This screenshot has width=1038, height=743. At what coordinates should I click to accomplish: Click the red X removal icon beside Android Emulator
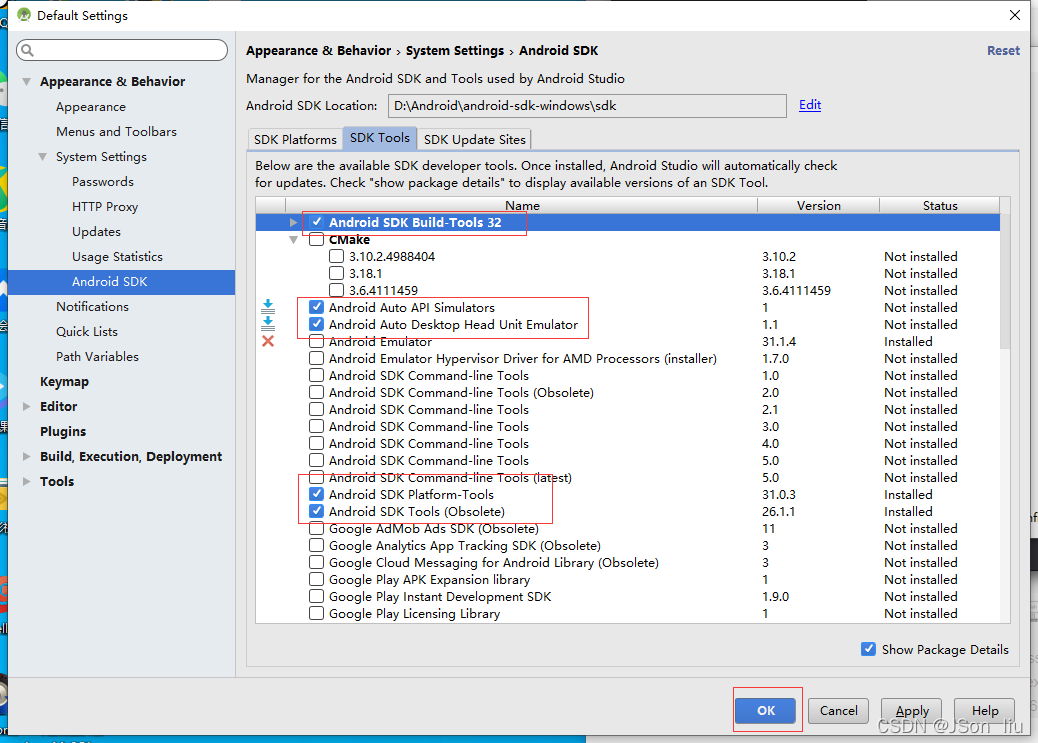coord(268,341)
